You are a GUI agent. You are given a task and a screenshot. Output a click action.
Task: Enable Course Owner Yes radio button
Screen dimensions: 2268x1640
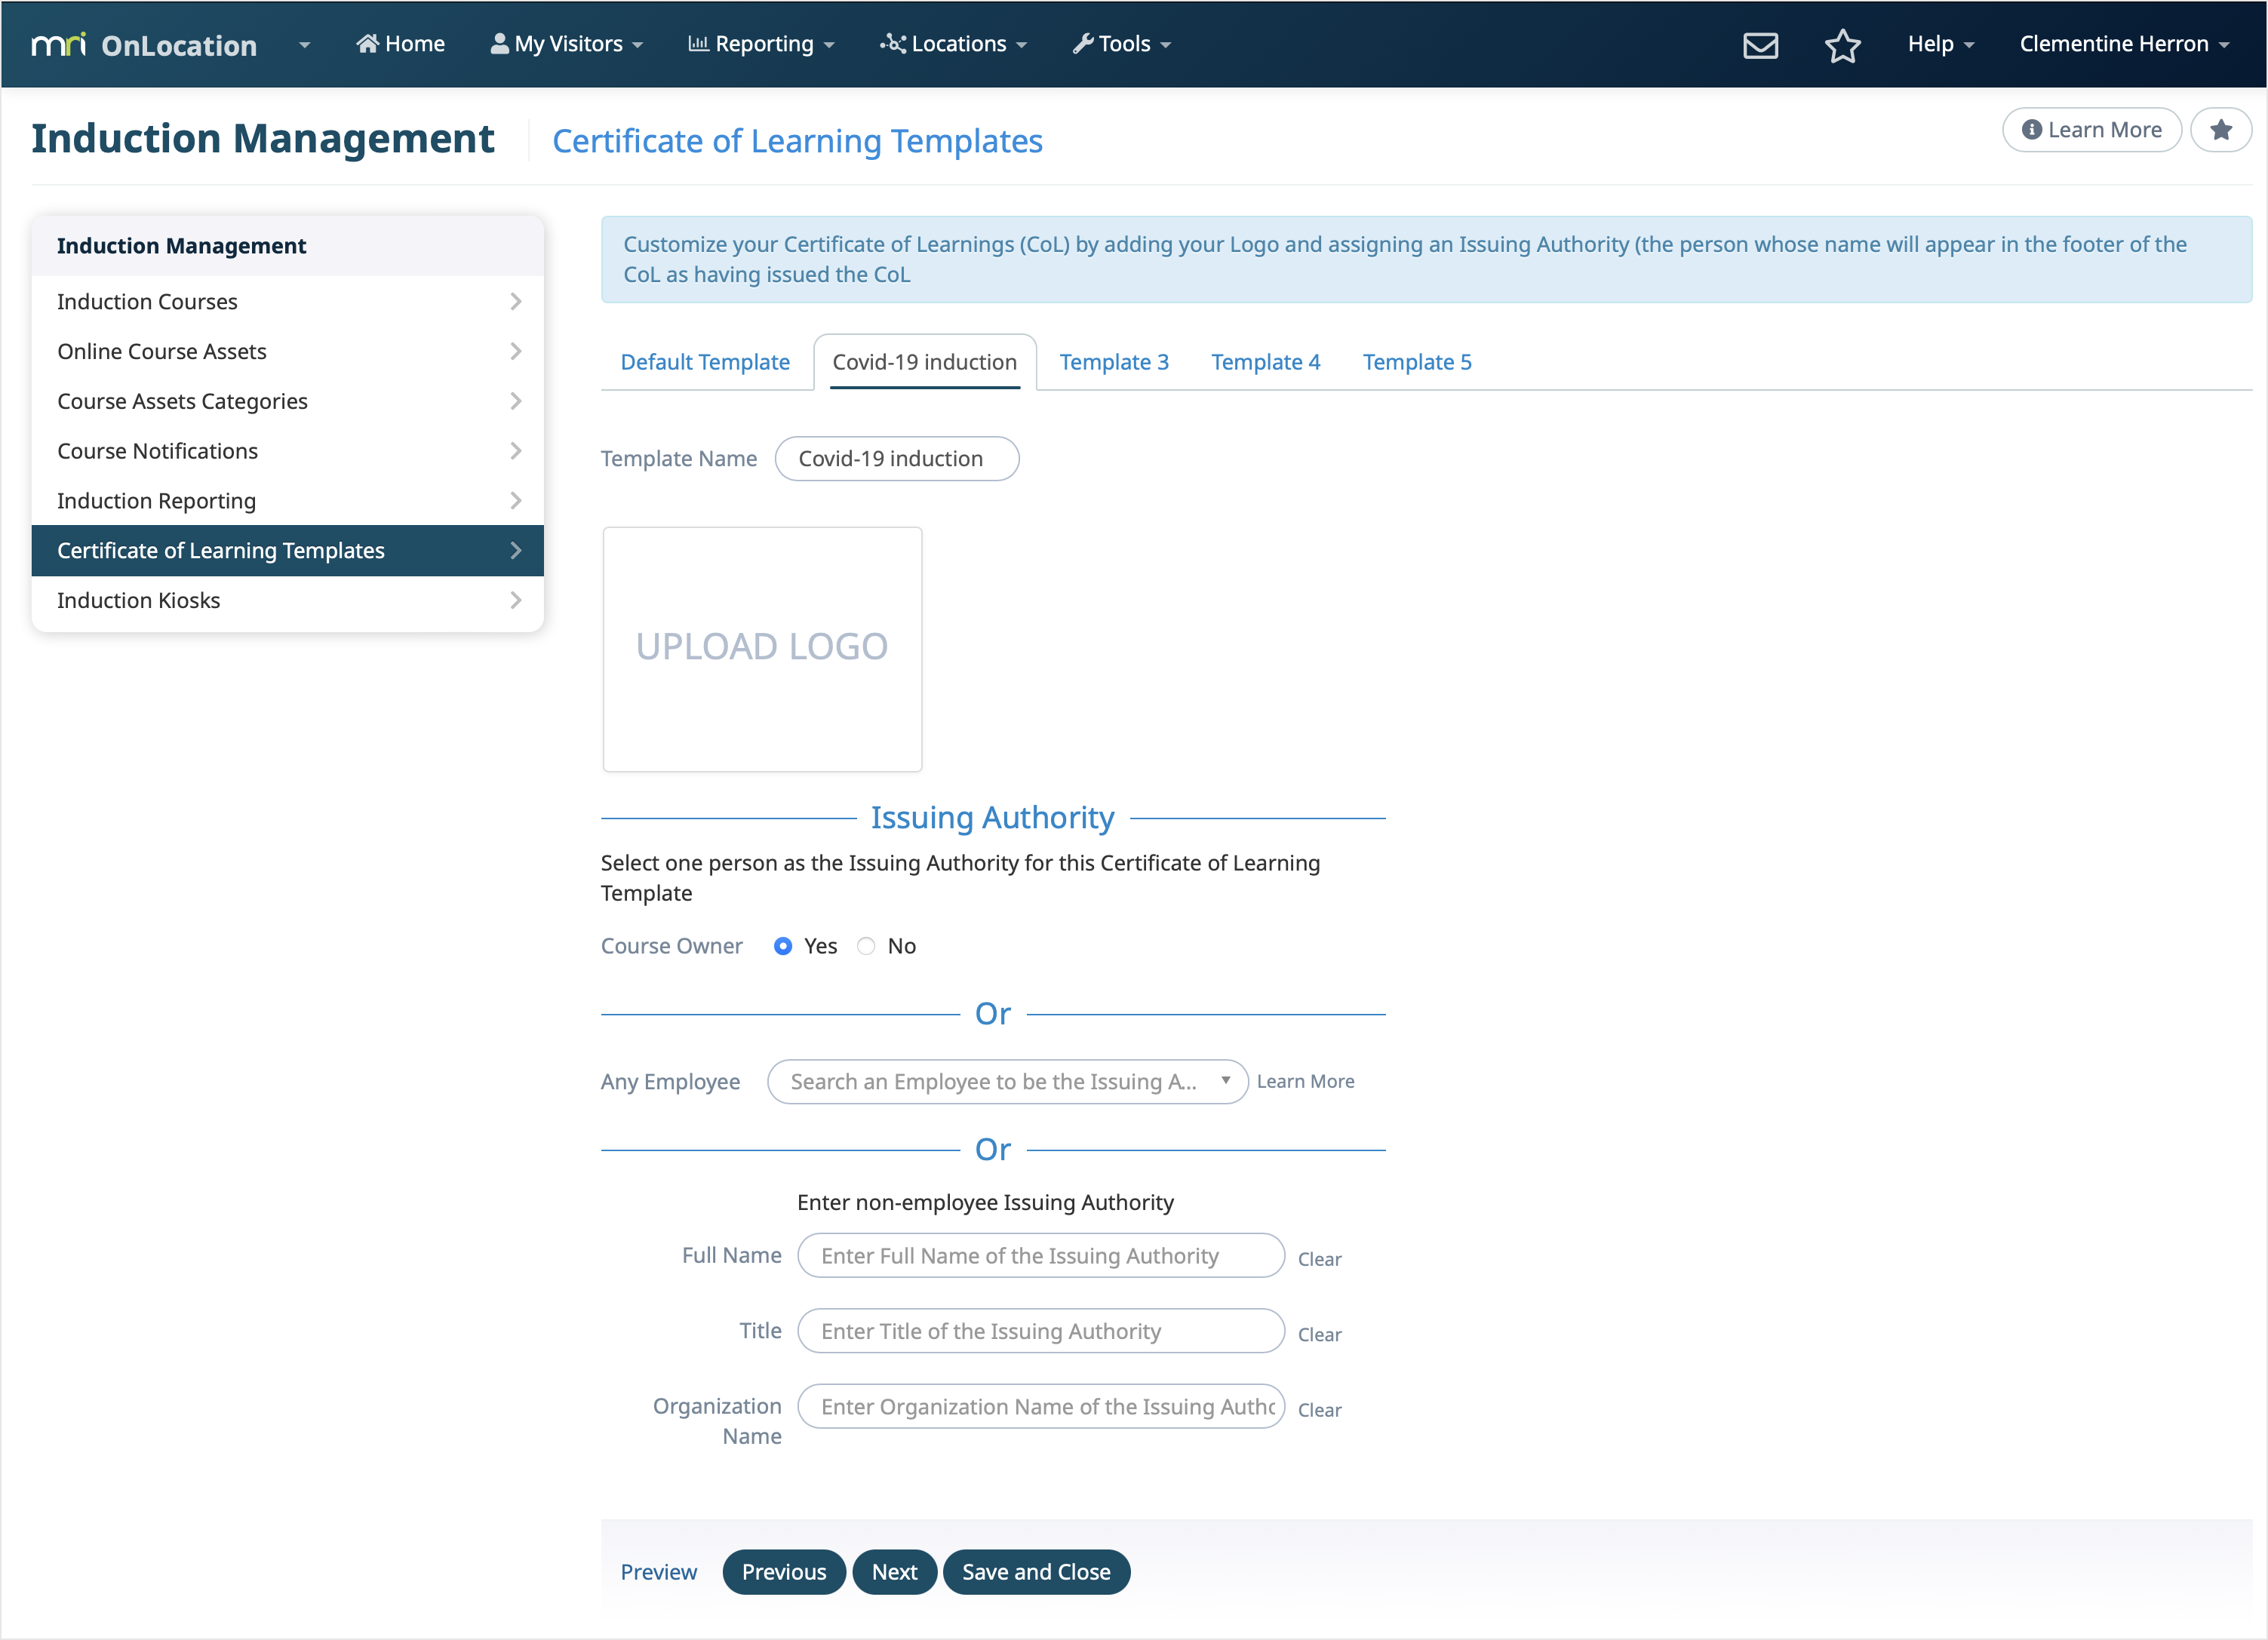(785, 947)
